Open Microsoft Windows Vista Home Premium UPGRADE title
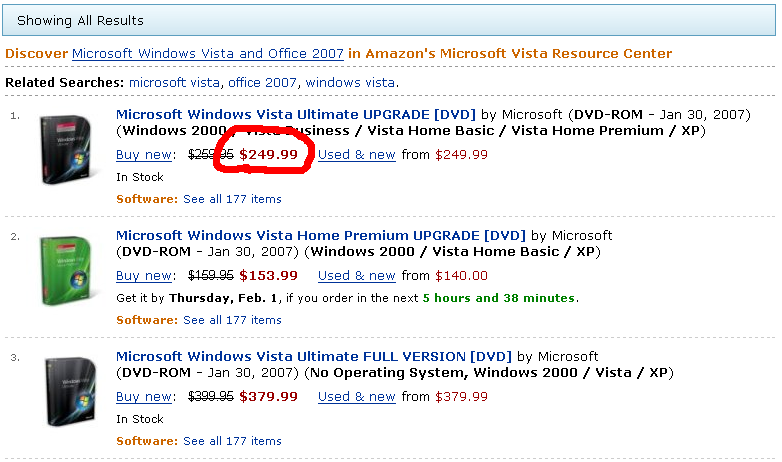 pos(321,235)
